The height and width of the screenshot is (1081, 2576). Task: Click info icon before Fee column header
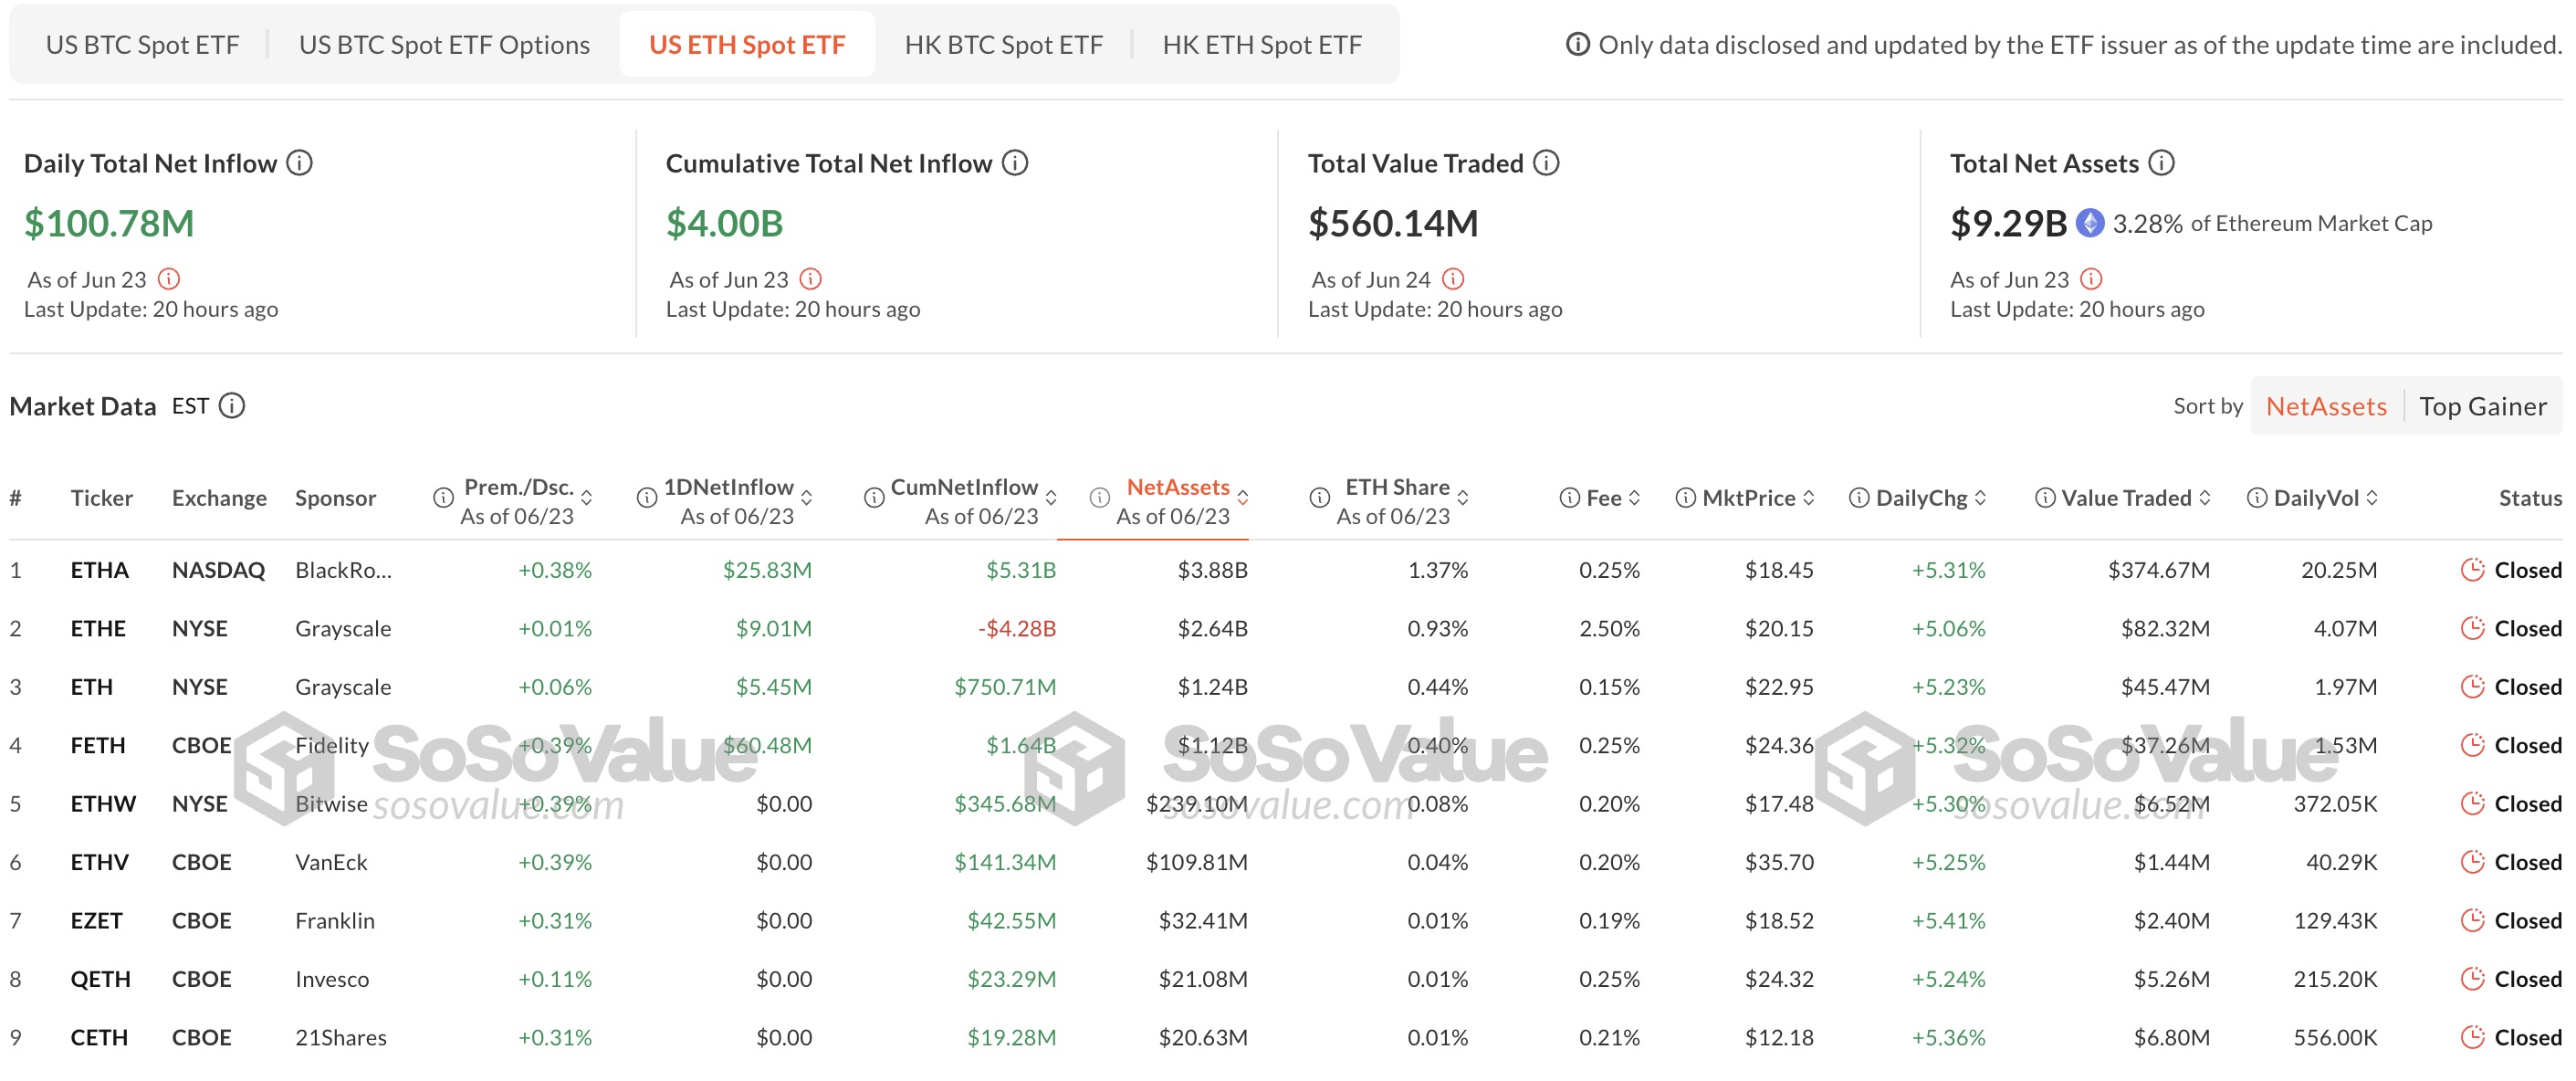click(1569, 498)
